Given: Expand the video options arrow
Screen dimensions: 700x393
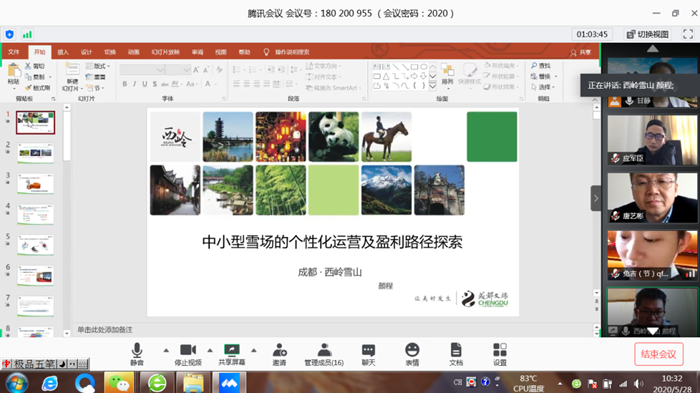Looking at the screenshot, I should (210, 351).
